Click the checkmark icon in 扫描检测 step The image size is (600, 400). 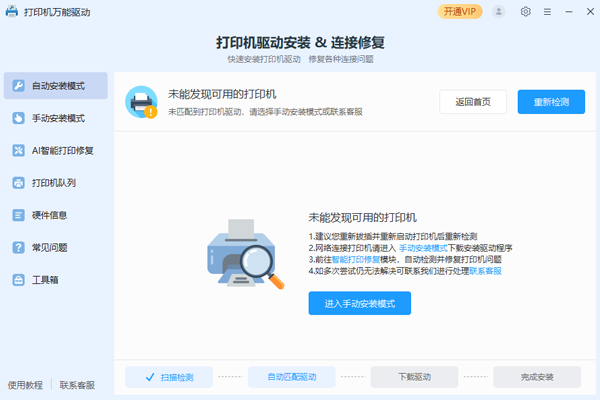[150, 377]
